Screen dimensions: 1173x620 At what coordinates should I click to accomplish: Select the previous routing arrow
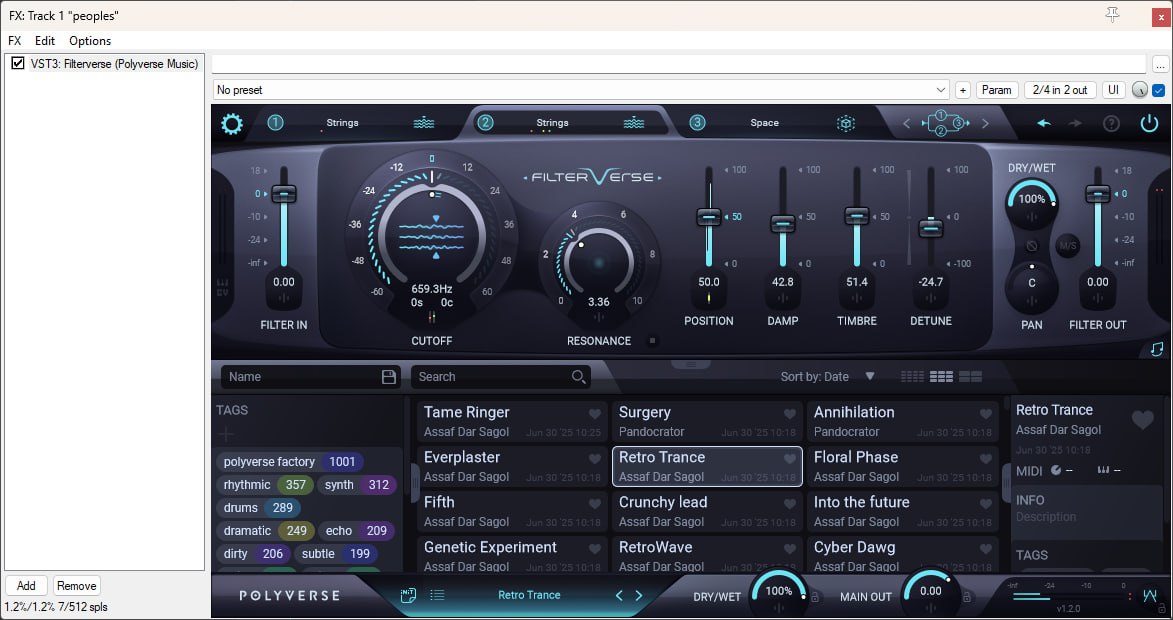907,123
